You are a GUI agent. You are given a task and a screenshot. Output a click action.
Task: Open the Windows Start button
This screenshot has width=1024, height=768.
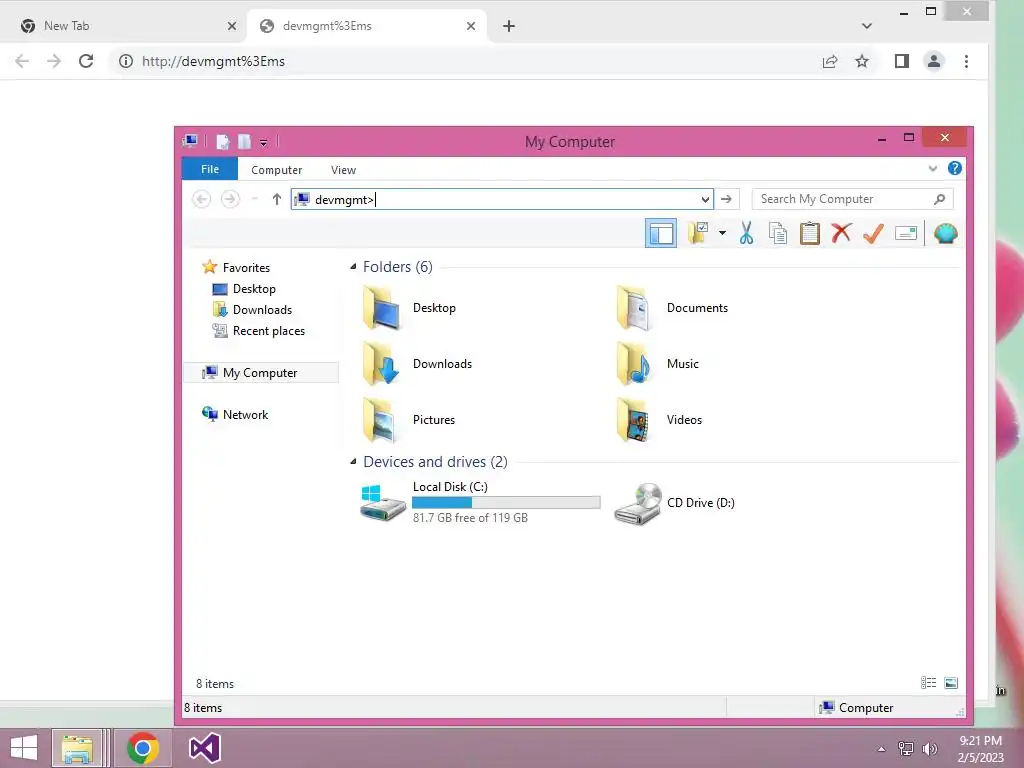point(24,747)
